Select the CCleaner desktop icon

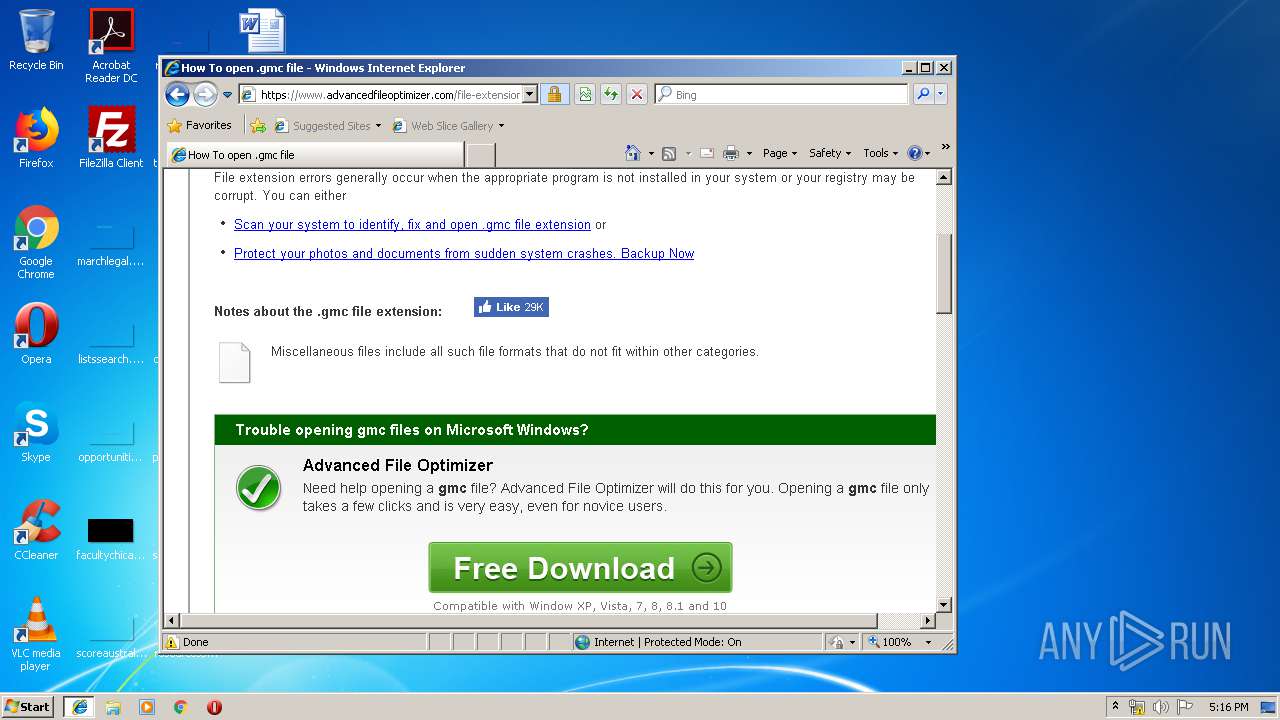(x=36, y=530)
